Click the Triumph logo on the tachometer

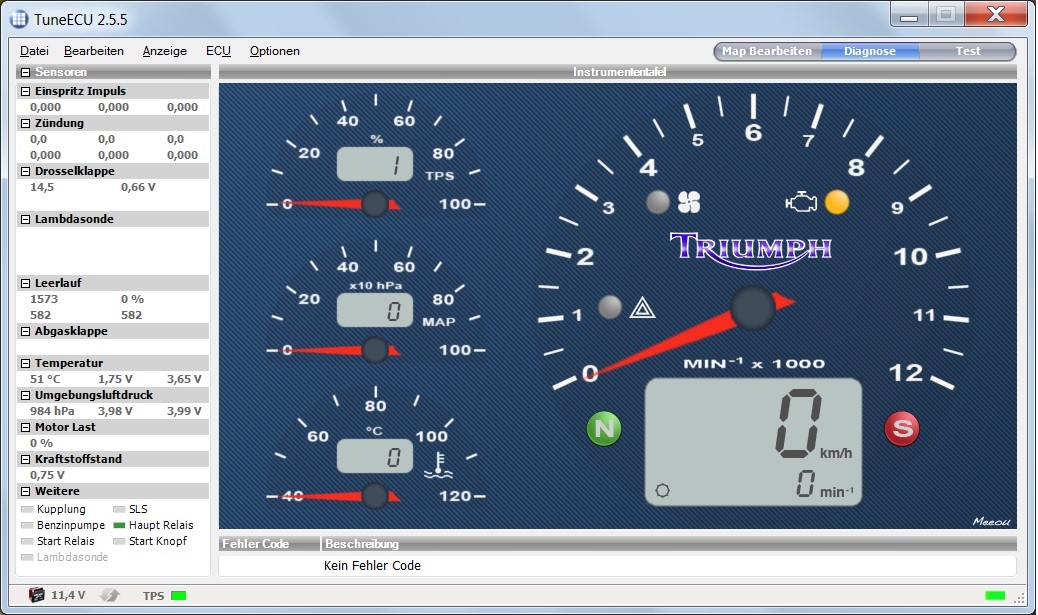[x=751, y=250]
